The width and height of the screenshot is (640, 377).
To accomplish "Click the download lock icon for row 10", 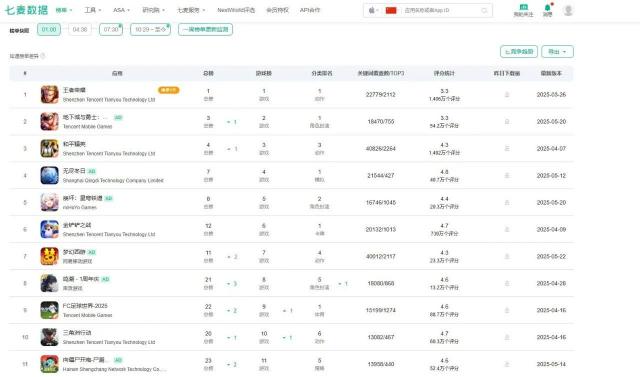I will pos(507,337).
